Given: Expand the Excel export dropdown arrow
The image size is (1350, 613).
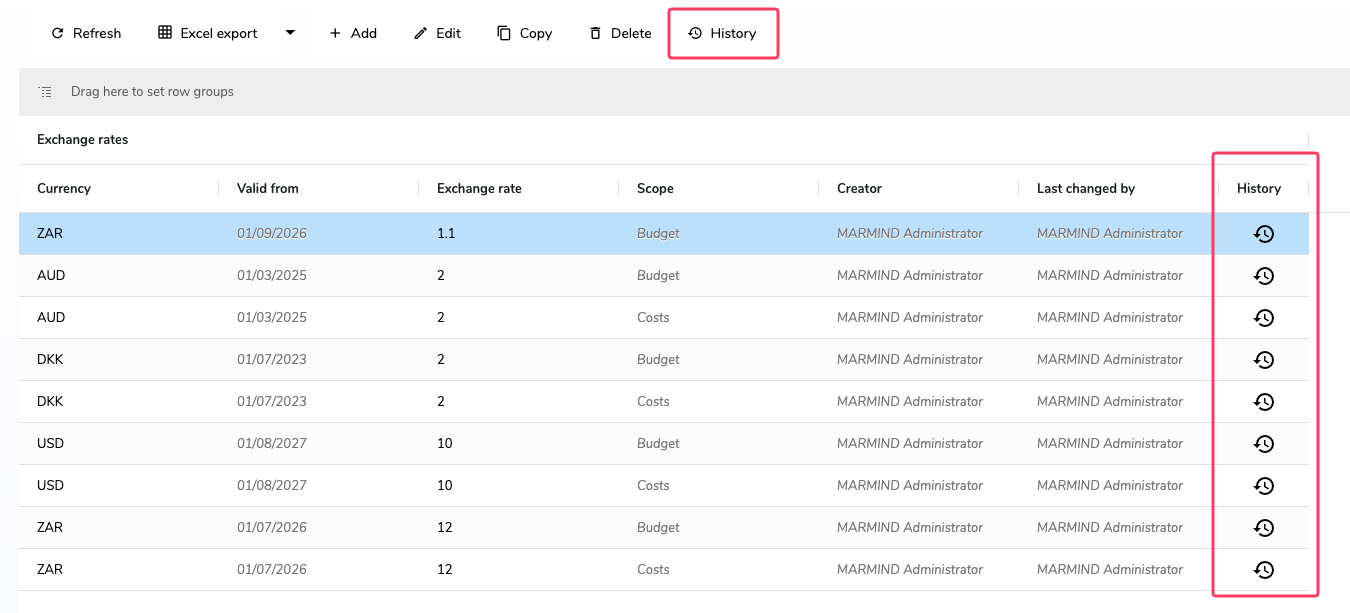Looking at the screenshot, I should coord(290,33).
